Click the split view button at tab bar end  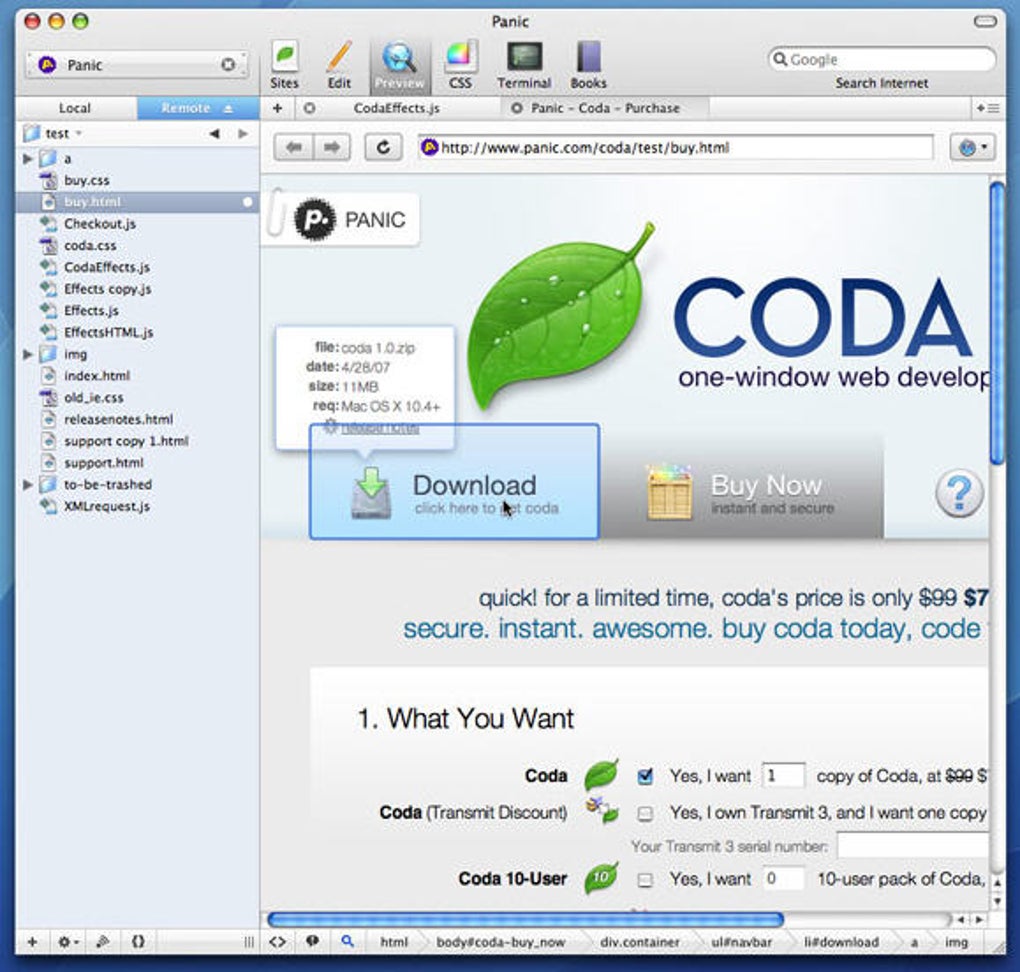click(x=987, y=108)
